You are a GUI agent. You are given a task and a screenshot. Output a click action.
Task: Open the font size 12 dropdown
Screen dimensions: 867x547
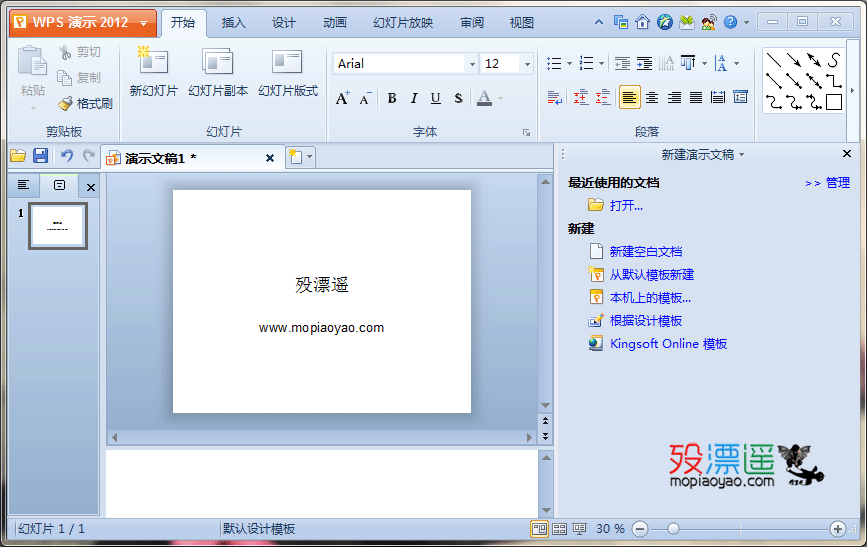(x=527, y=64)
